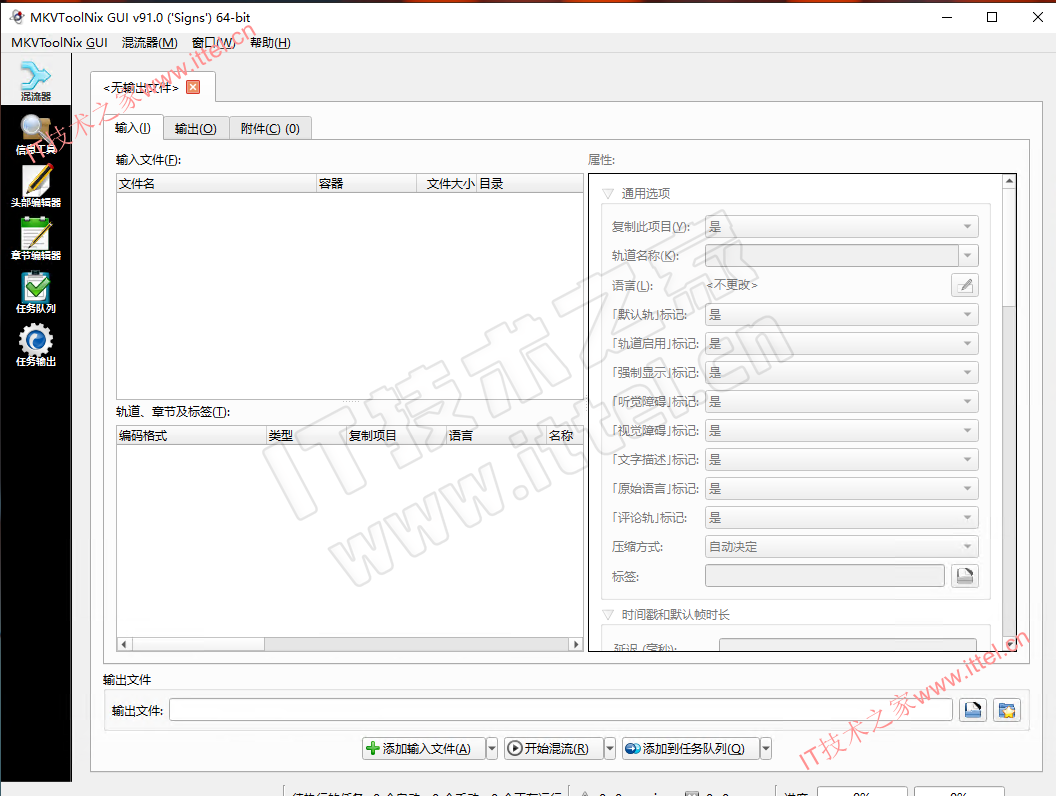The image size is (1056, 796).
Task: Click the 输出文件 path input field
Action: pos(561,710)
